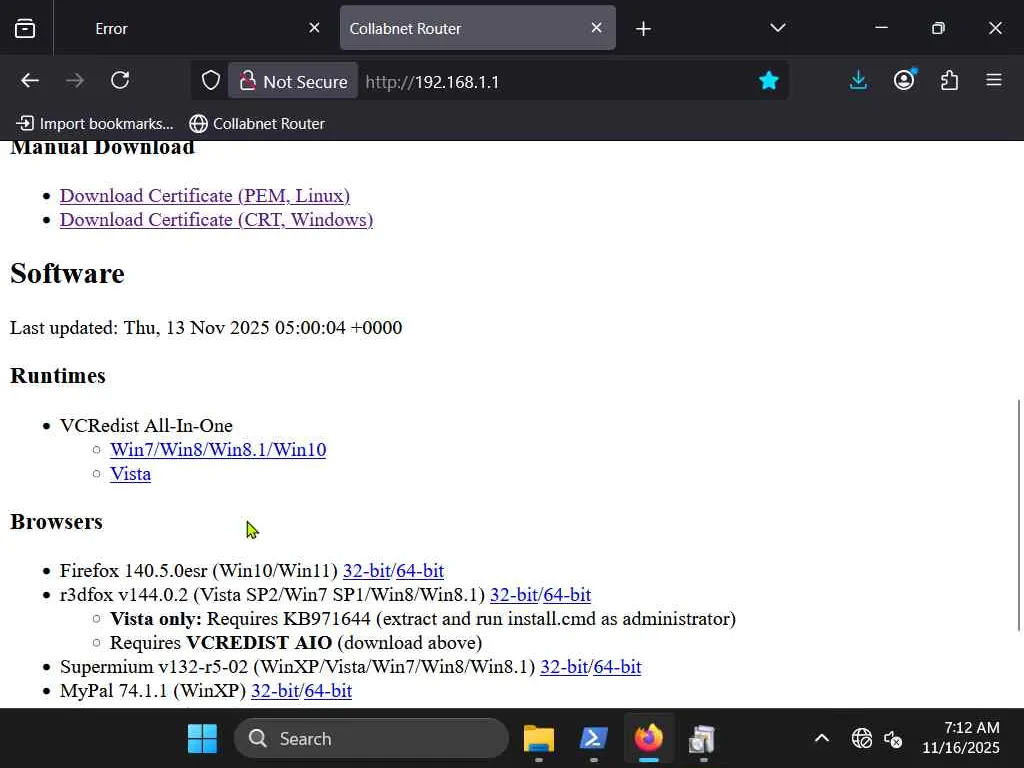1024x768 pixels.
Task: Open tracking protection shield icon
Action: click(210, 81)
